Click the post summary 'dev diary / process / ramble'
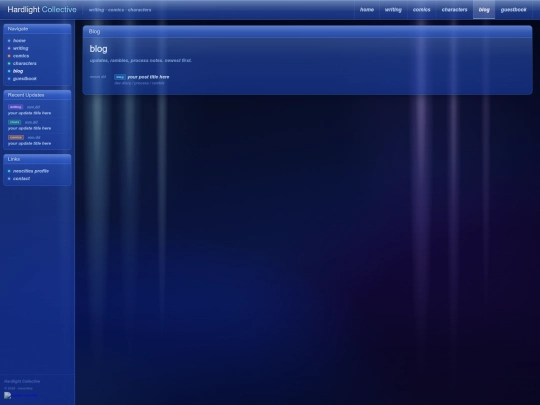Viewport: 540px width, 405px height. coord(139,83)
